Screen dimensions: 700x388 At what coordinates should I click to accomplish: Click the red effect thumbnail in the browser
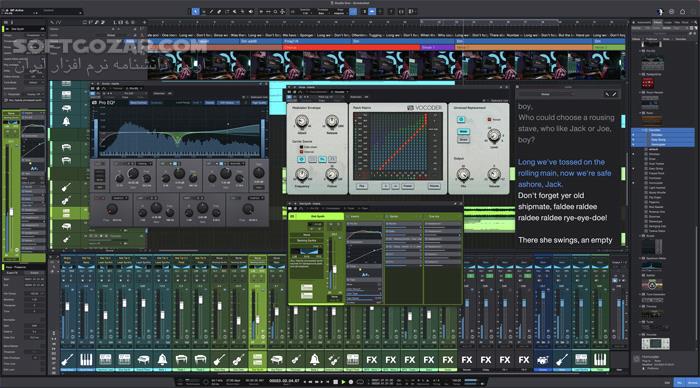point(648,83)
